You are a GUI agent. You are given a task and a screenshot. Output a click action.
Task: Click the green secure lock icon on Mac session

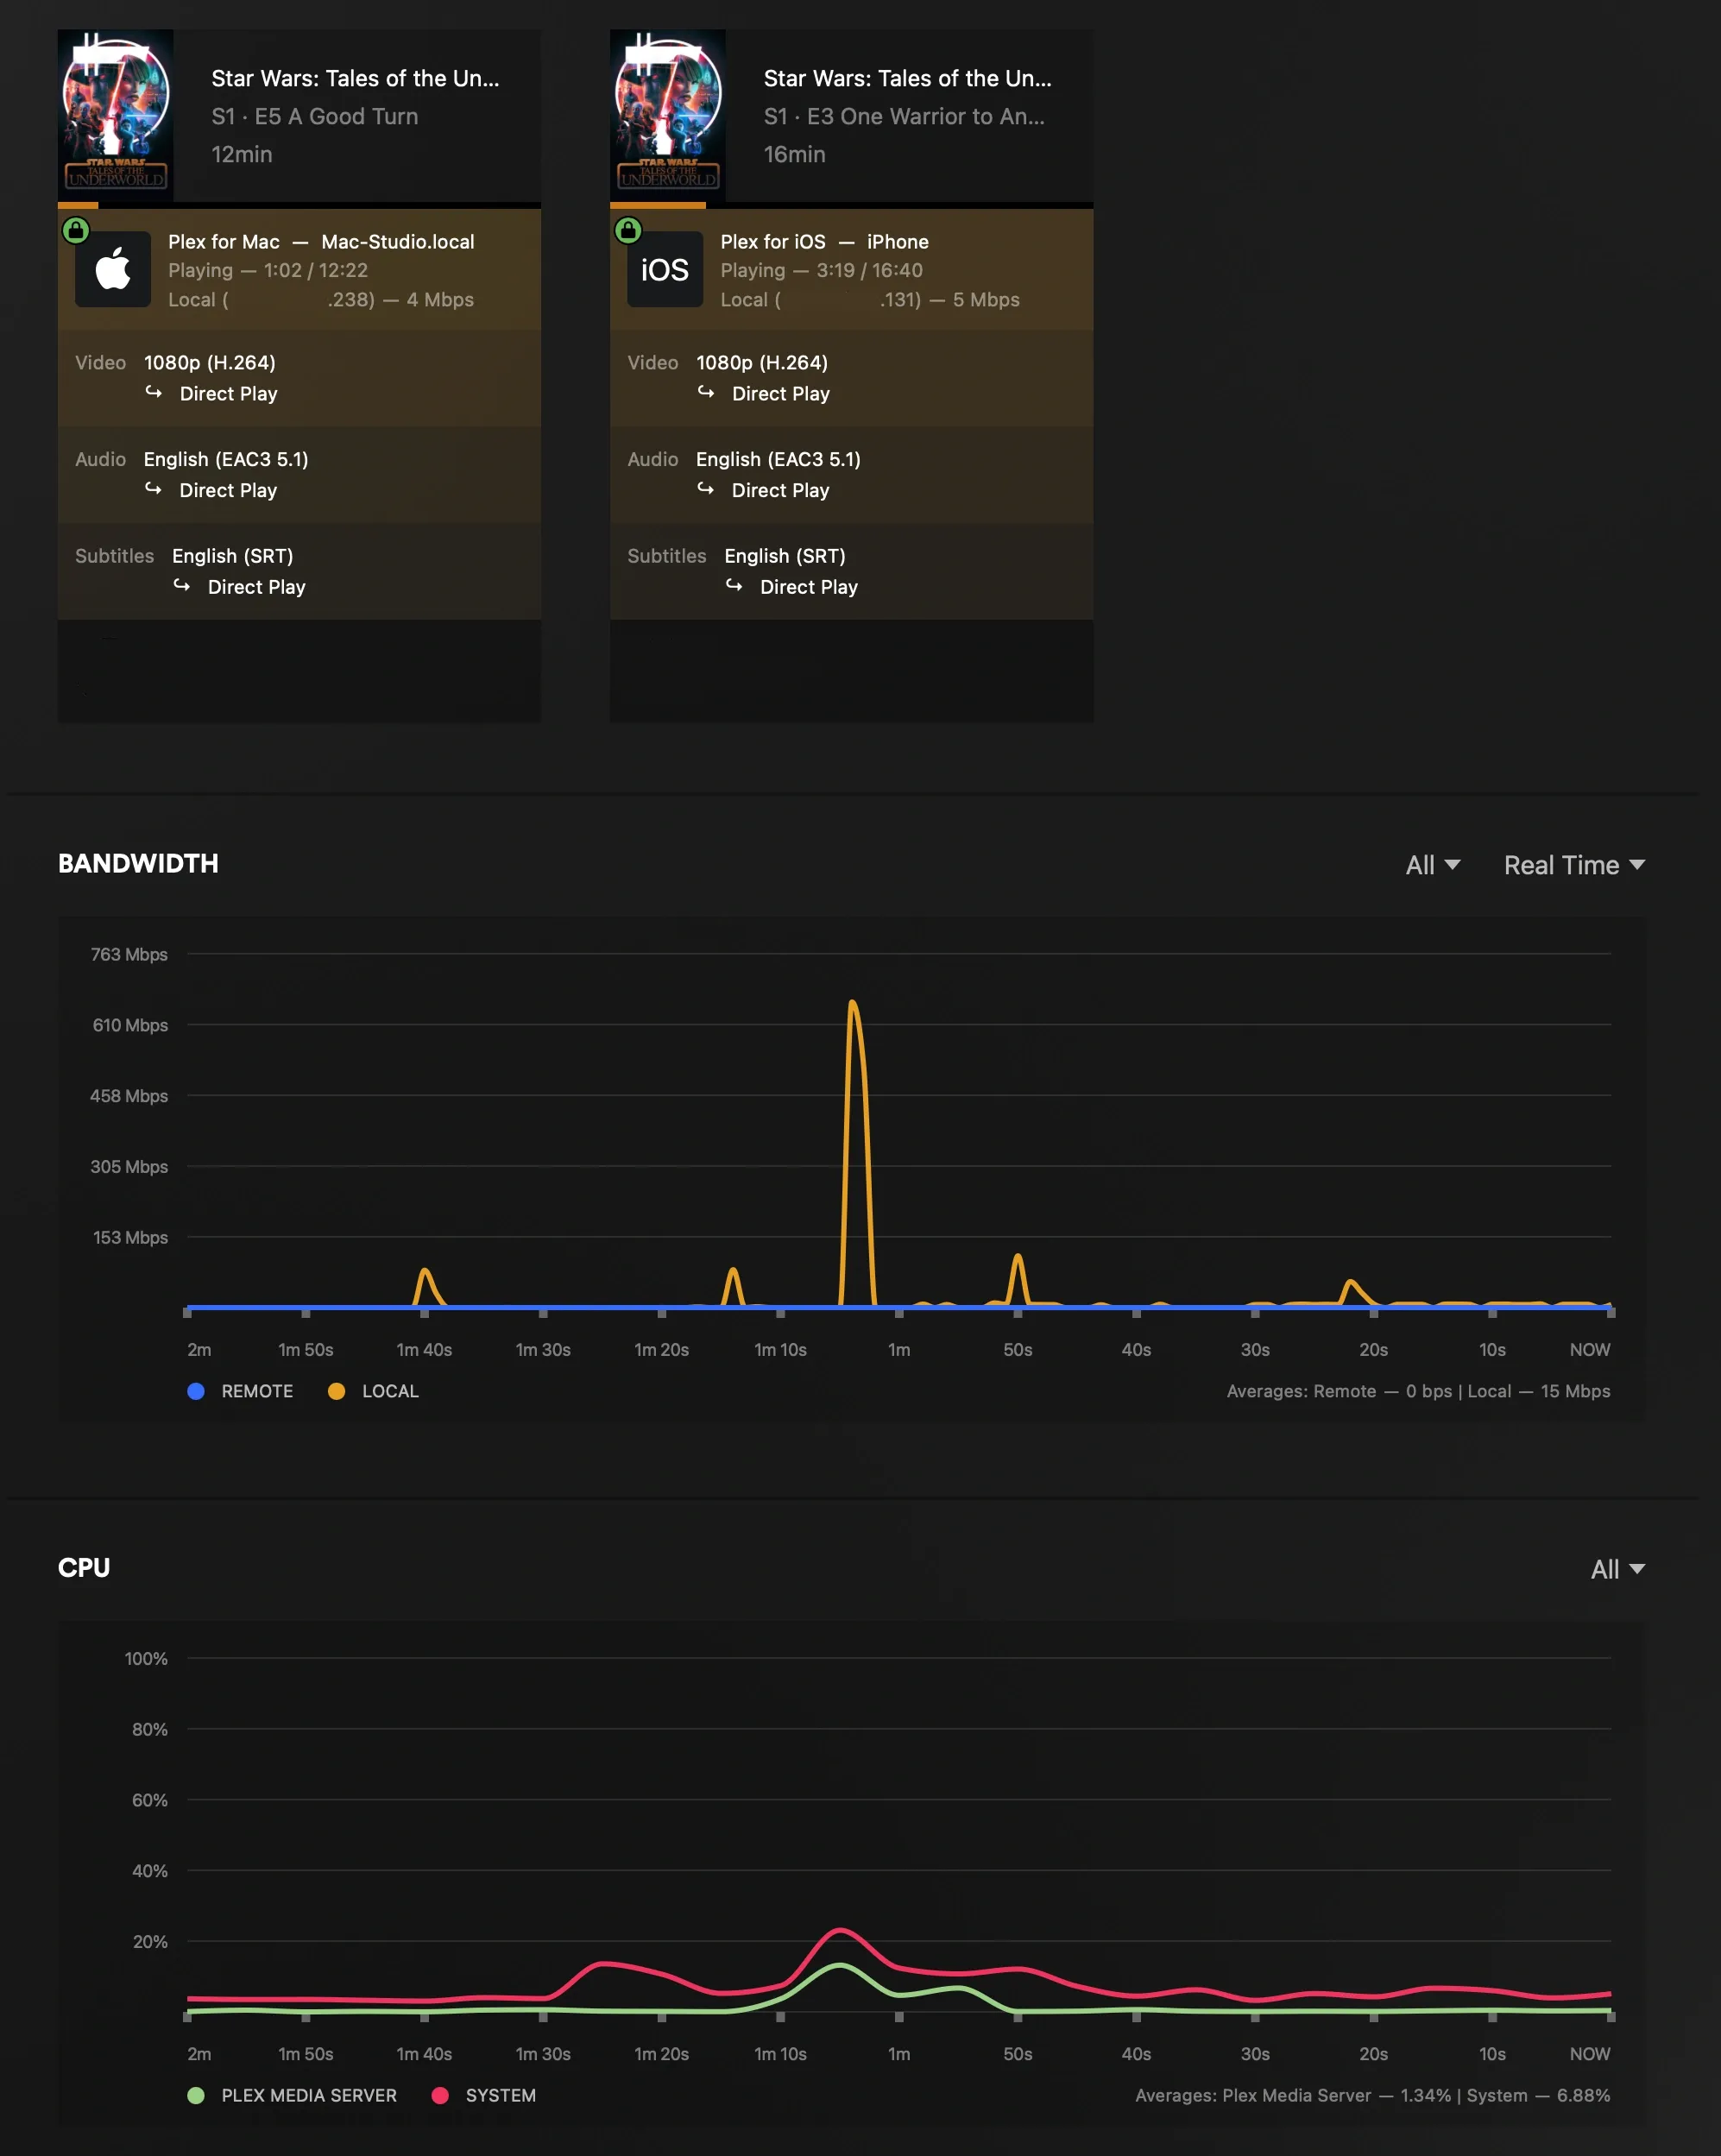(76, 231)
